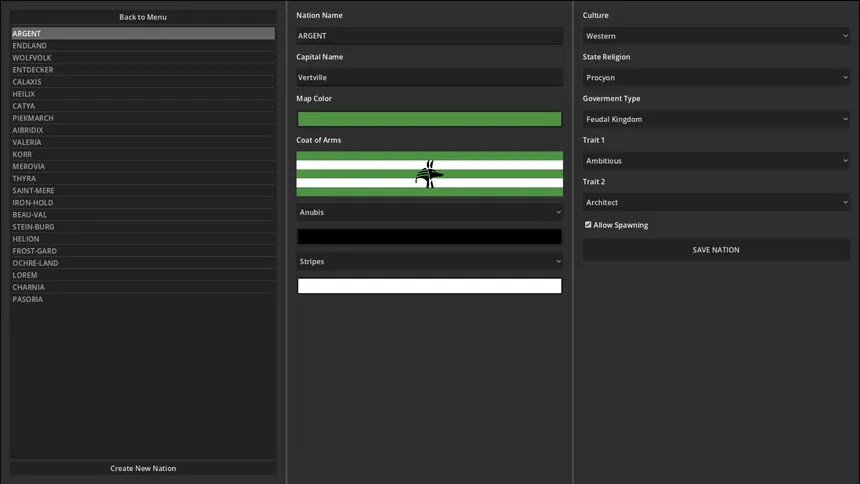Focus the Capital Name field Vertville

[429, 77]
